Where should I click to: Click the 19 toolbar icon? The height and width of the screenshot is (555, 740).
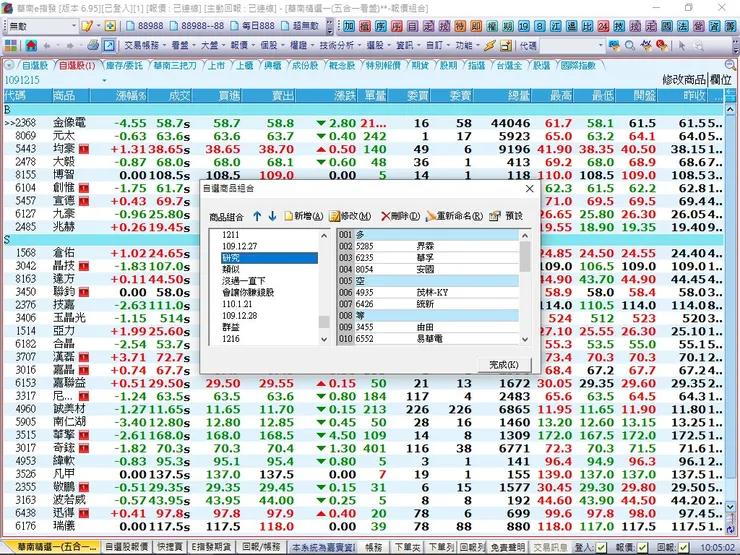pyautogui.click(x=523, y=26)
